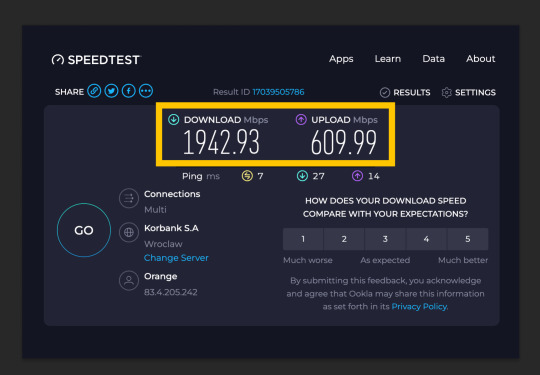Image resolution: width=540 pixels, height=375 pixels.
Task: Open RESULTS history
Action: pos(412,93)
